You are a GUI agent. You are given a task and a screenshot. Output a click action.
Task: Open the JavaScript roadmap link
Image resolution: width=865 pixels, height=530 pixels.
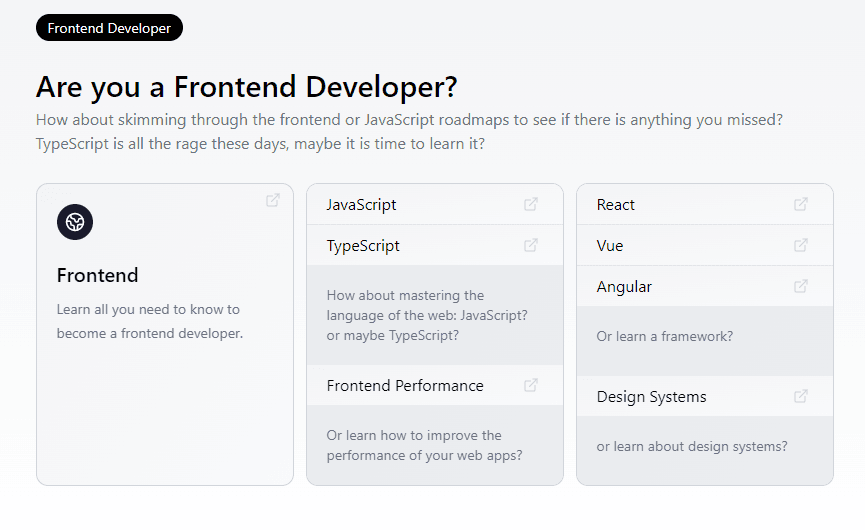pyautogui.click(x=362, y=204)
